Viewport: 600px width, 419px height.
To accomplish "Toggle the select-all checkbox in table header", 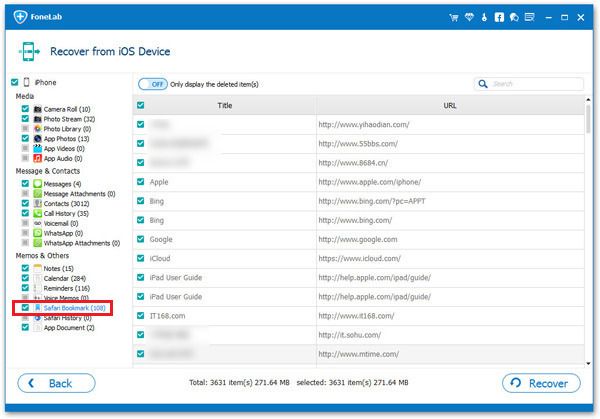I will [x=140, y=105].
